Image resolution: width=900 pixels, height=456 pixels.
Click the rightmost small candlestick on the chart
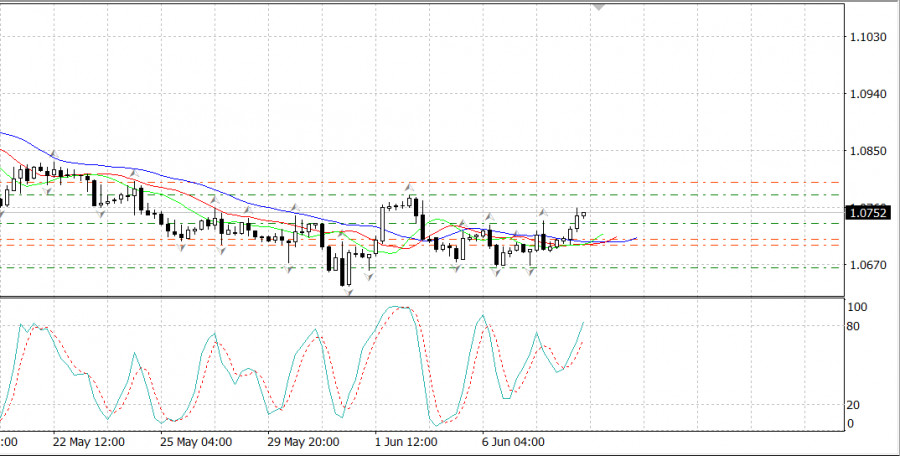pyautogui.click(x=583, y=214)
